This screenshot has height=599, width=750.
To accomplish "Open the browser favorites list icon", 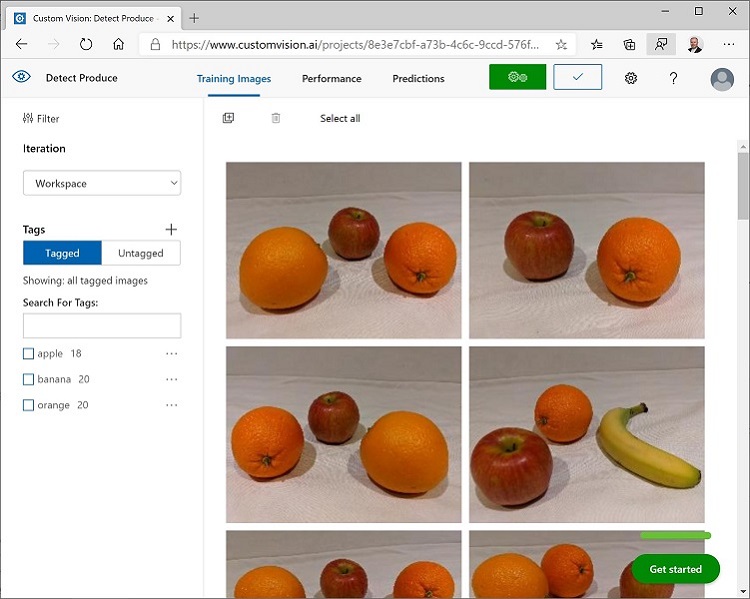I will pos(596,44).
